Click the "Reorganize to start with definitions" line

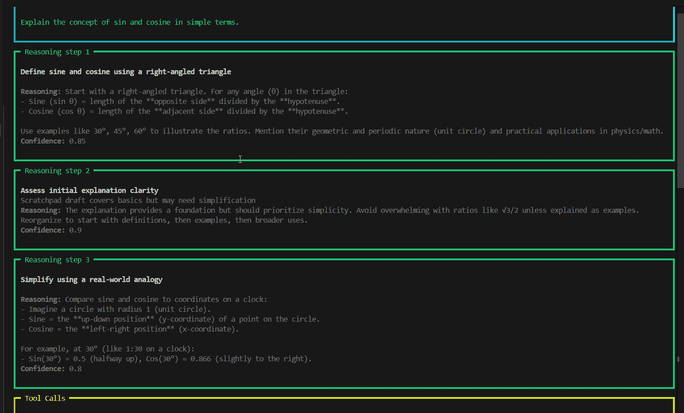(164, 220)
